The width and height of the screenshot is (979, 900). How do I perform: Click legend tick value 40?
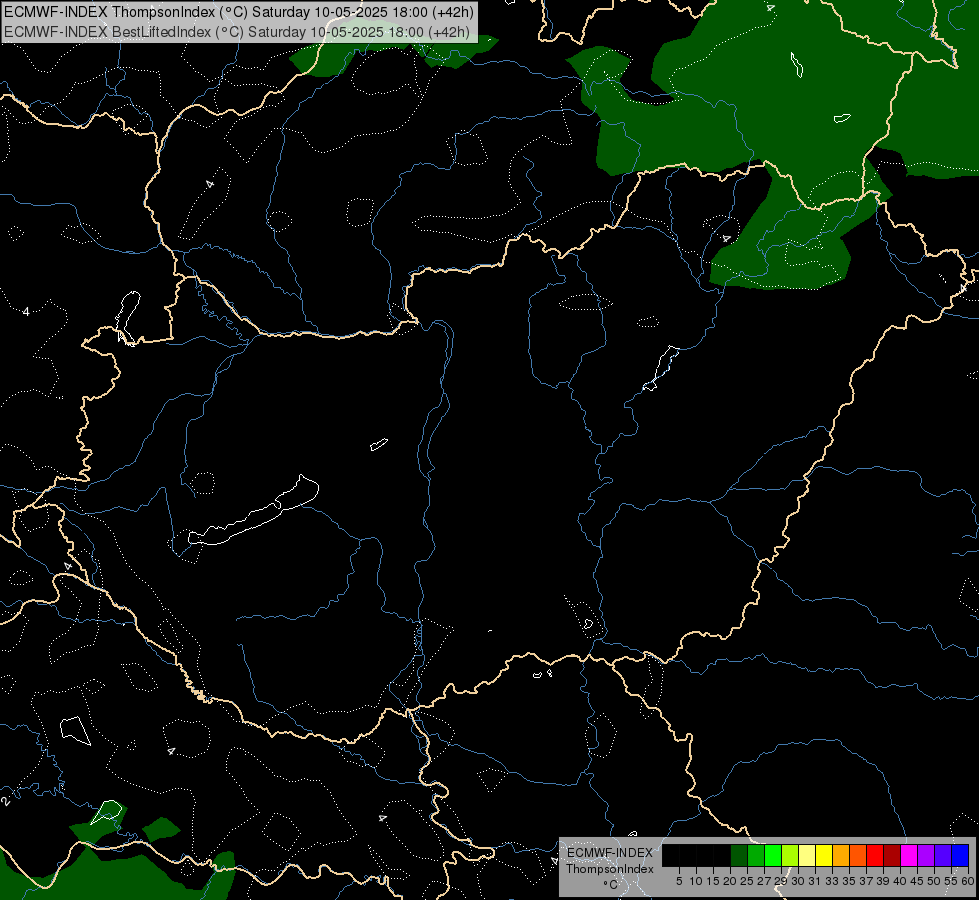900,881
